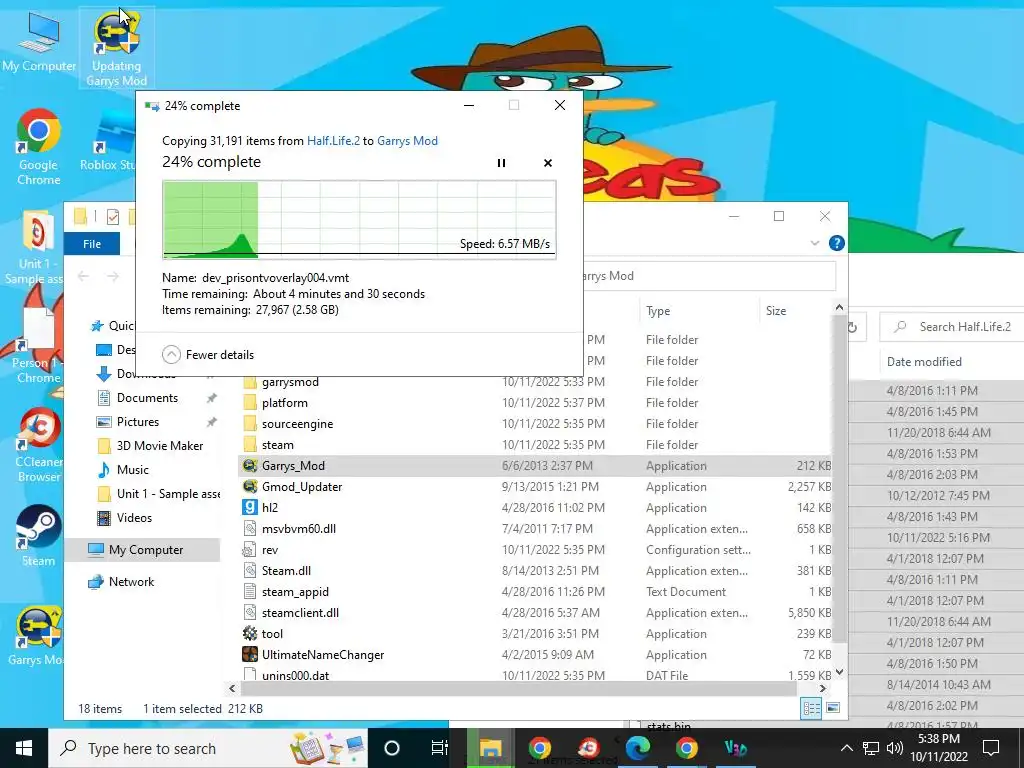This screenshot has width=1024, height=768.
Task: Sort by Date modified in the back window
Action: coord(924,362)
